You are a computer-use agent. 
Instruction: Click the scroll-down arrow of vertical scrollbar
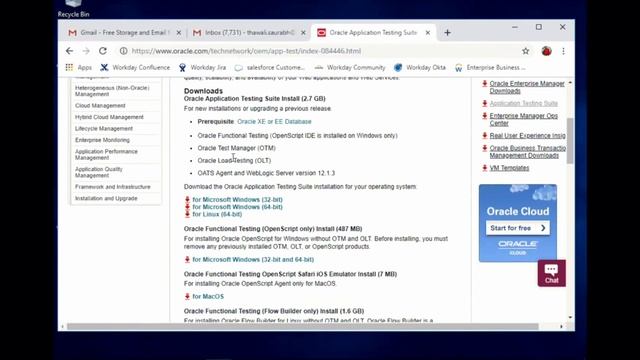(x=570, y=318)
